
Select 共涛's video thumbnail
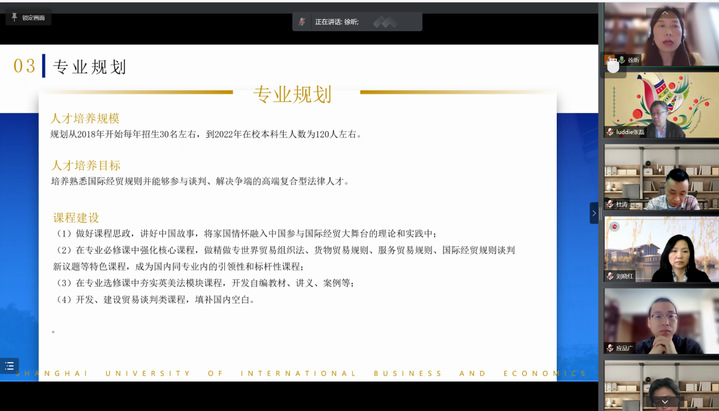(x=658, y=178)
